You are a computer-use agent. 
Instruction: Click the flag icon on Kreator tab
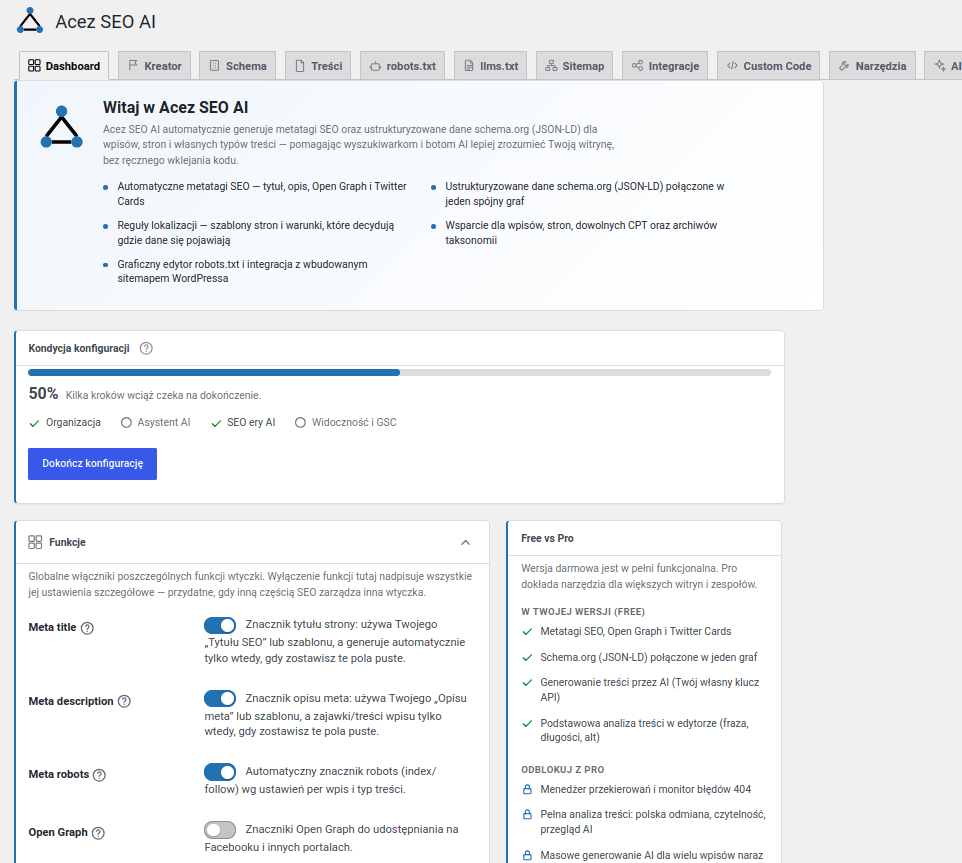tap(133, 66)
